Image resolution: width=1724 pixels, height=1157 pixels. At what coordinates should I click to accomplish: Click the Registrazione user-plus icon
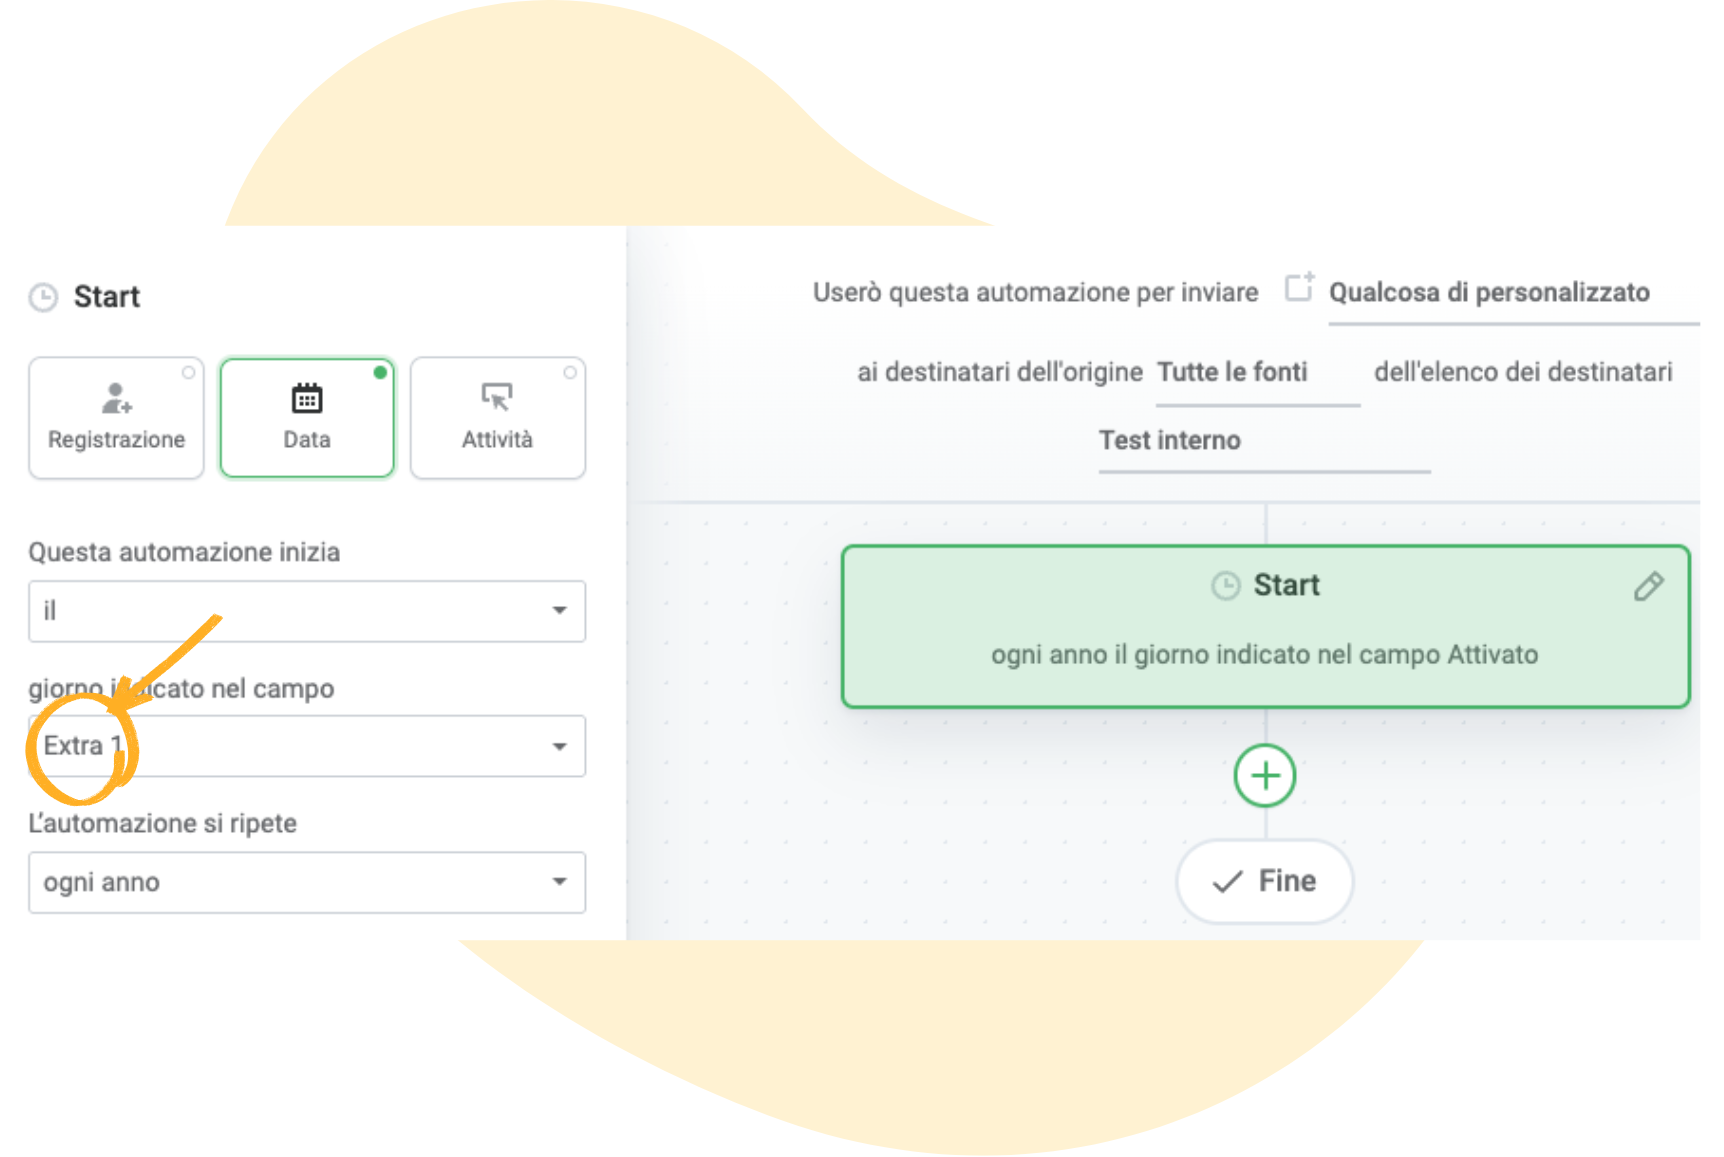[116, 398]
